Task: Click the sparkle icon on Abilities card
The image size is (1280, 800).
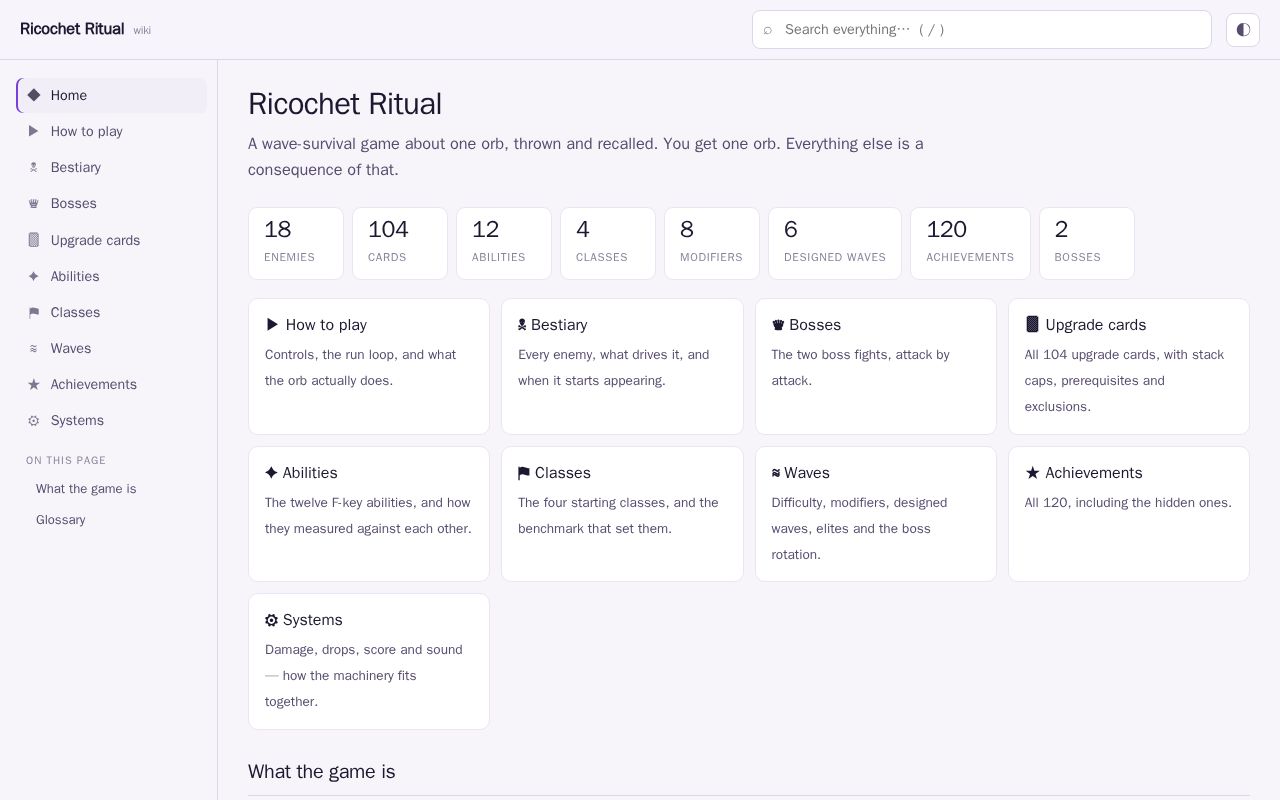Action: tap(271, 473)
